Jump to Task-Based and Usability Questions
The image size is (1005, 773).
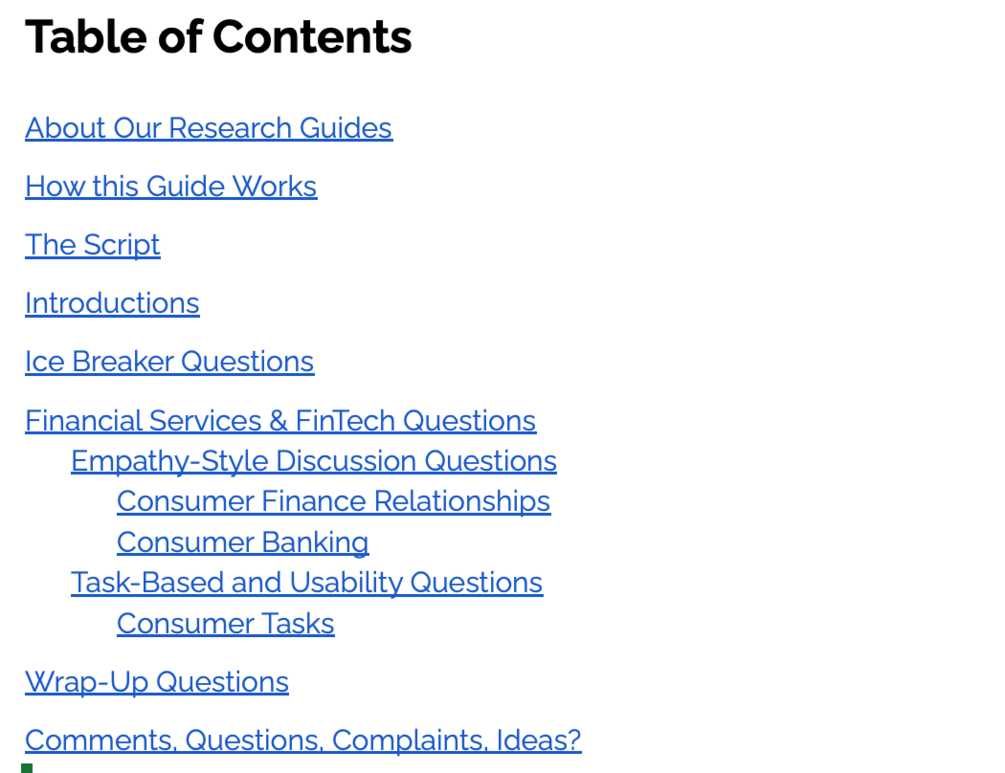[x=306, y=583]
